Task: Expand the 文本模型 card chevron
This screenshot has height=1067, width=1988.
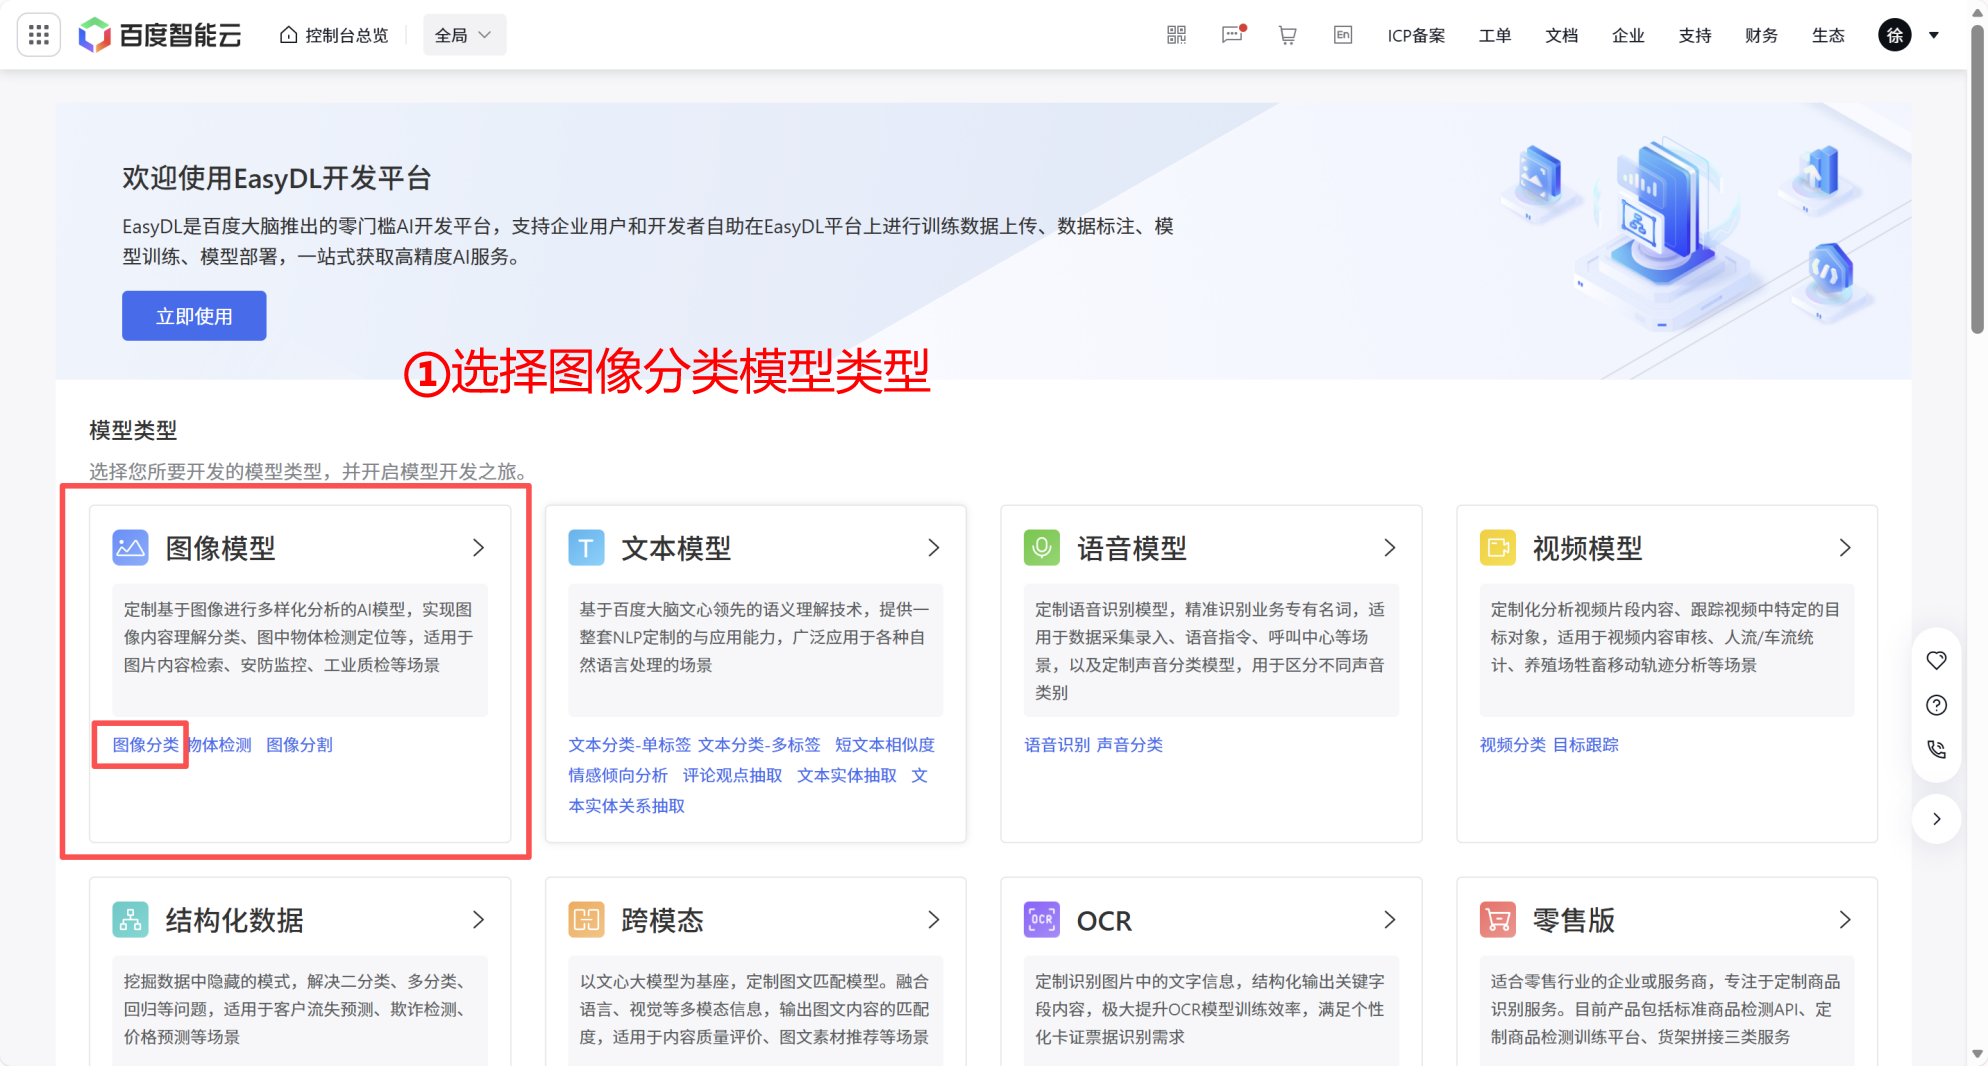Action: point(934,548)
